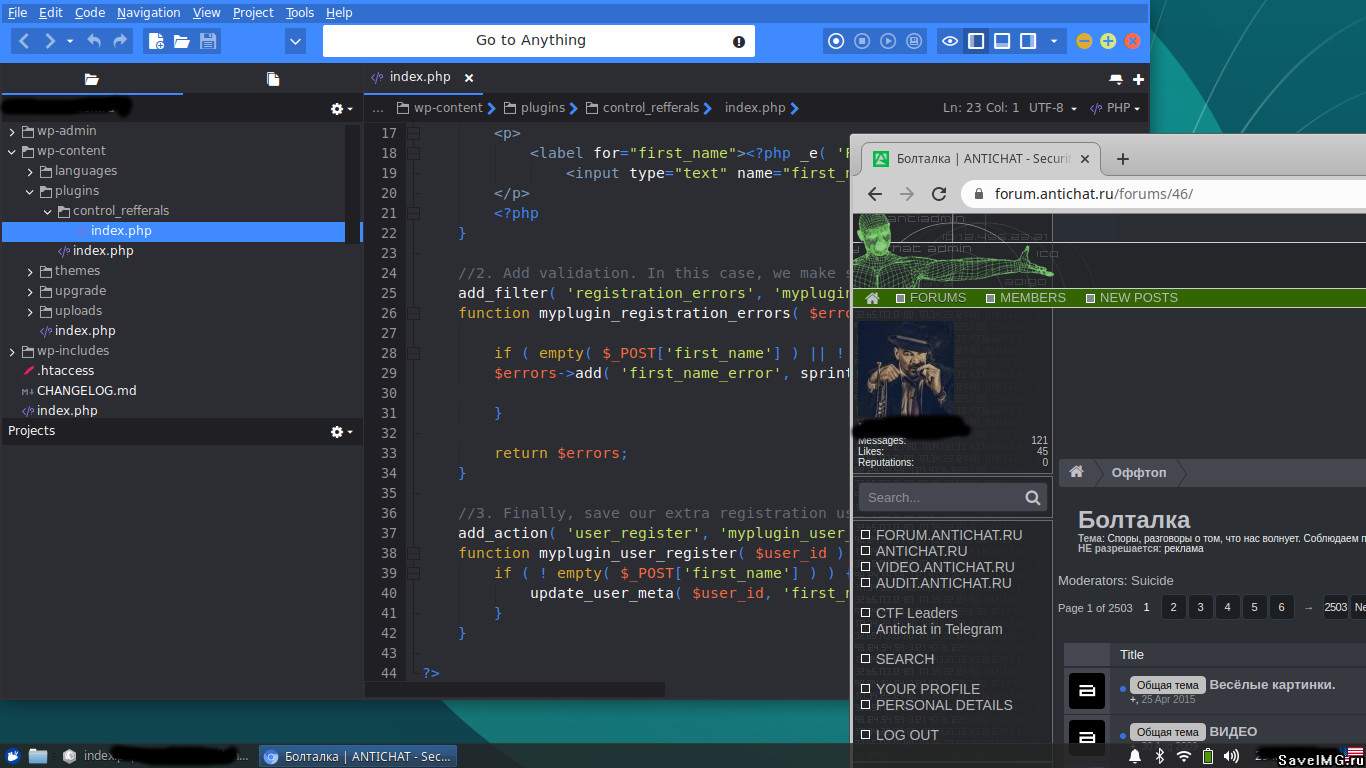
Task: Show the list of open tabs icon
Action: coord(1116,79)
